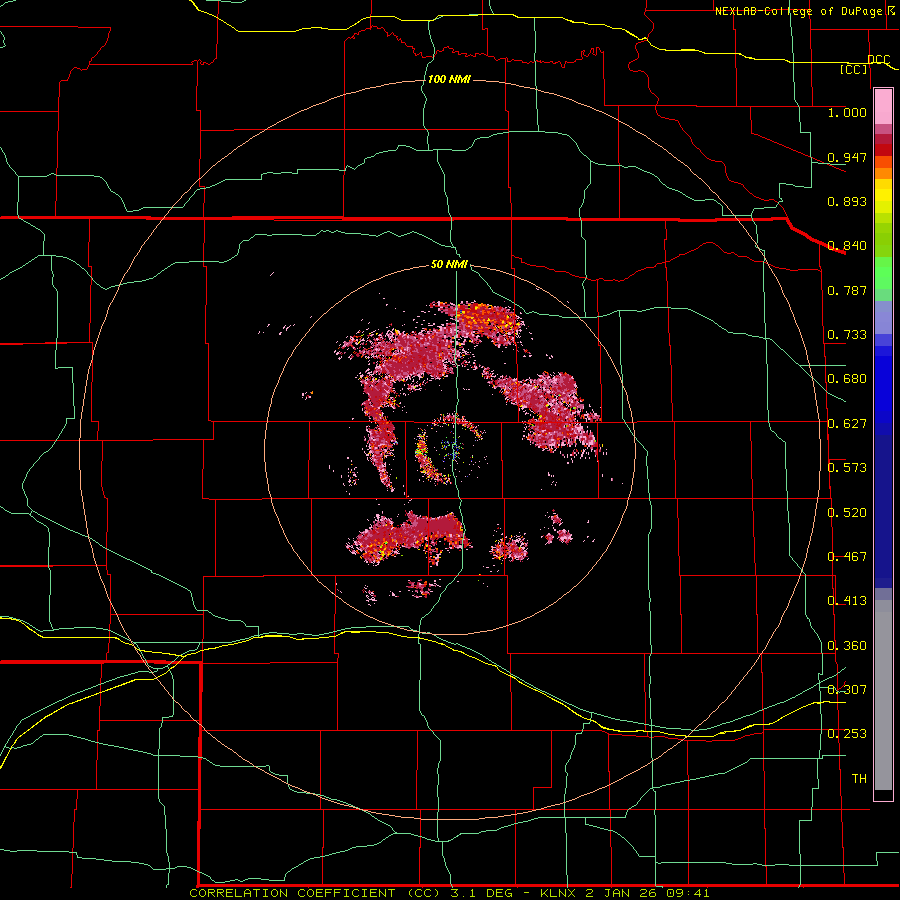Click the 0.253 scale value
The width and height of the screenshot is (900, 900).
(x=847, y=734)
